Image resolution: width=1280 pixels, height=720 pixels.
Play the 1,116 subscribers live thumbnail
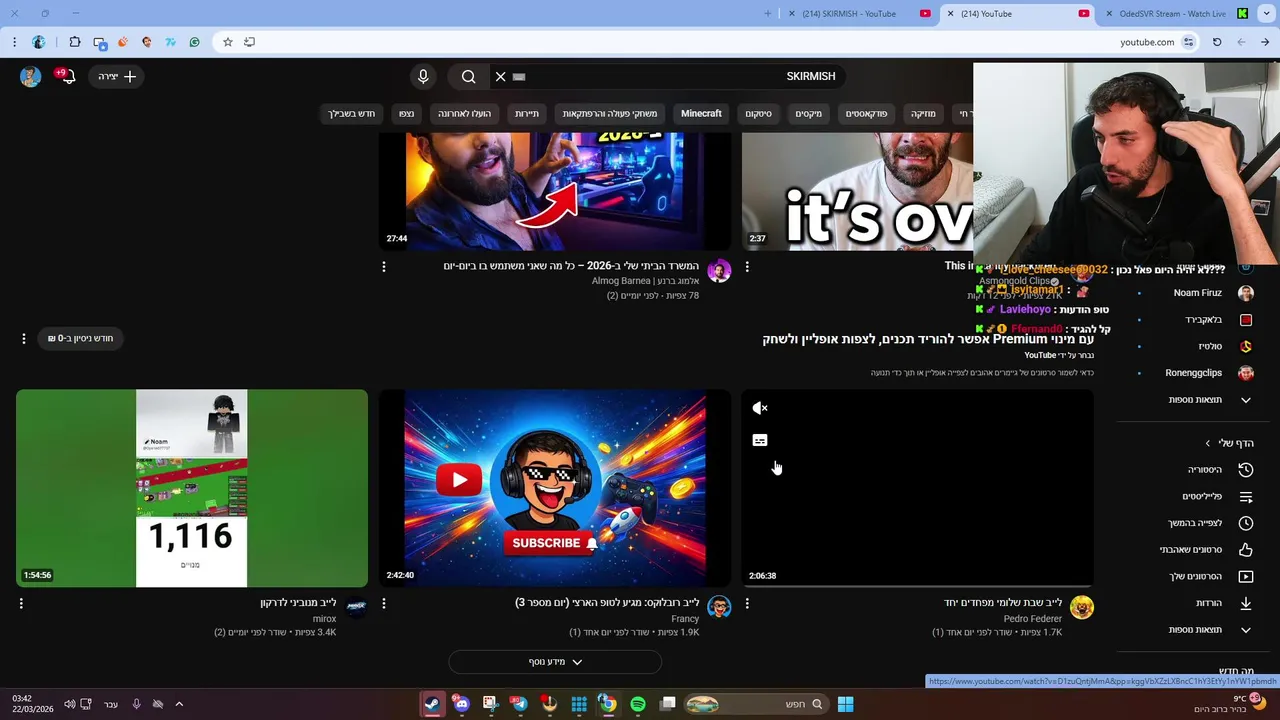pos(192,488)
